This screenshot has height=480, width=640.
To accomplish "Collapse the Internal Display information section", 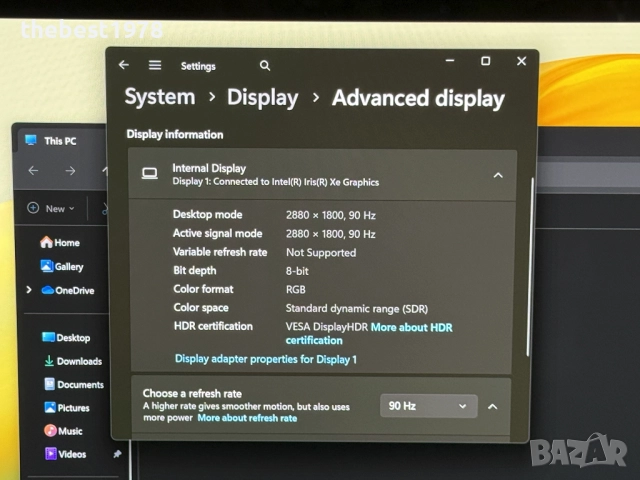I will click(x=498, y=175).
